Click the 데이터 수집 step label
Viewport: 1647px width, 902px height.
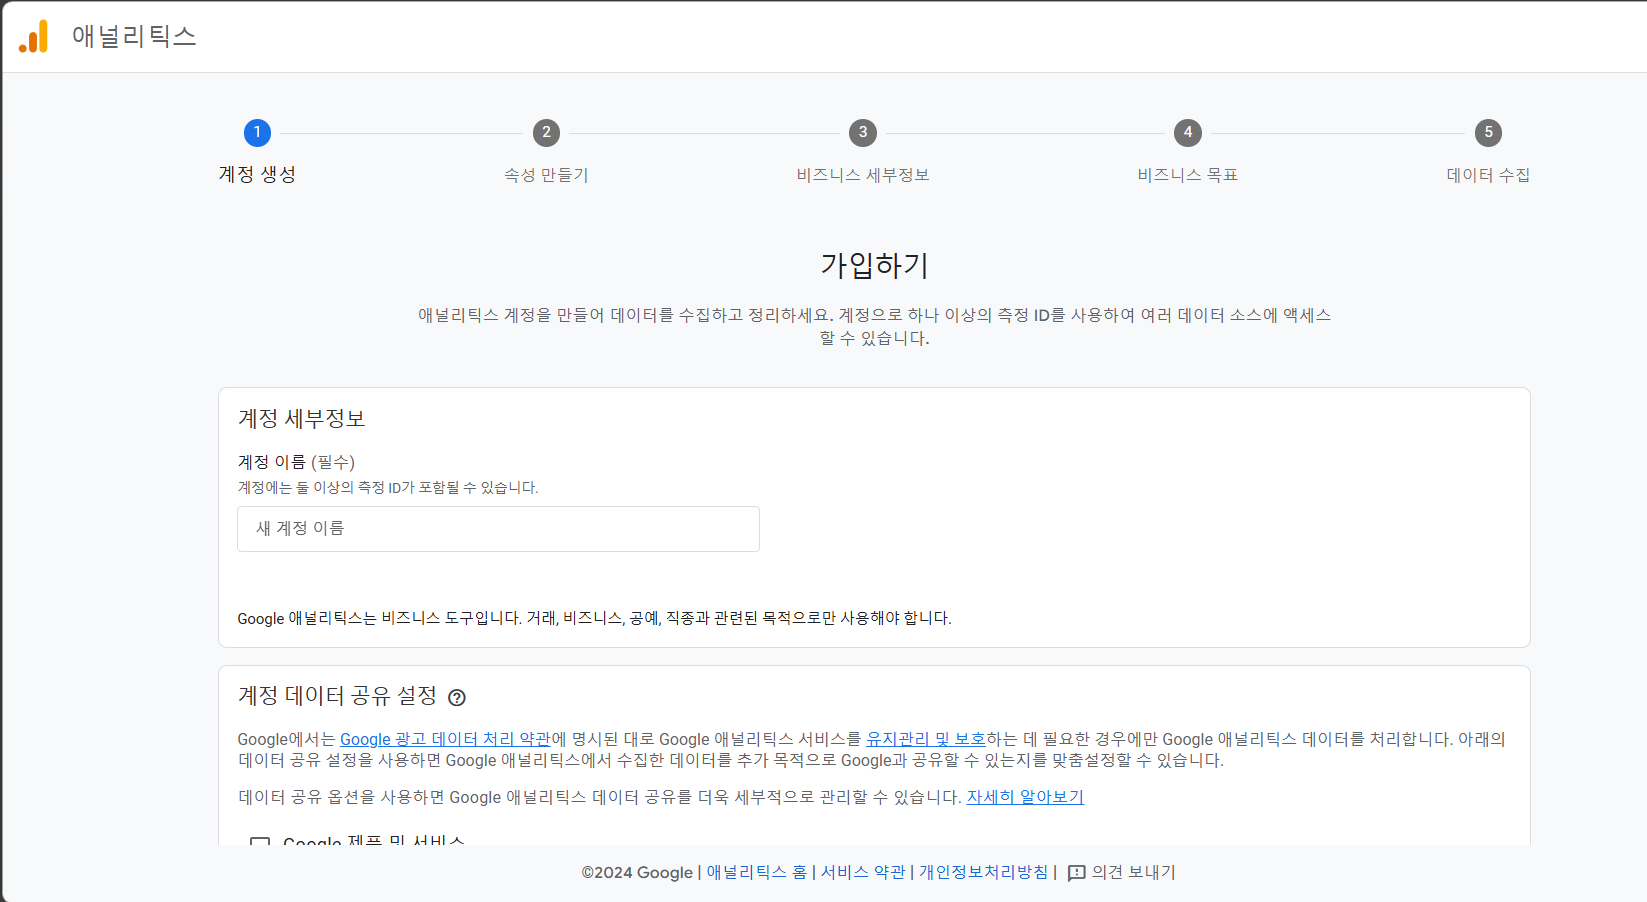click(1488, 175)
